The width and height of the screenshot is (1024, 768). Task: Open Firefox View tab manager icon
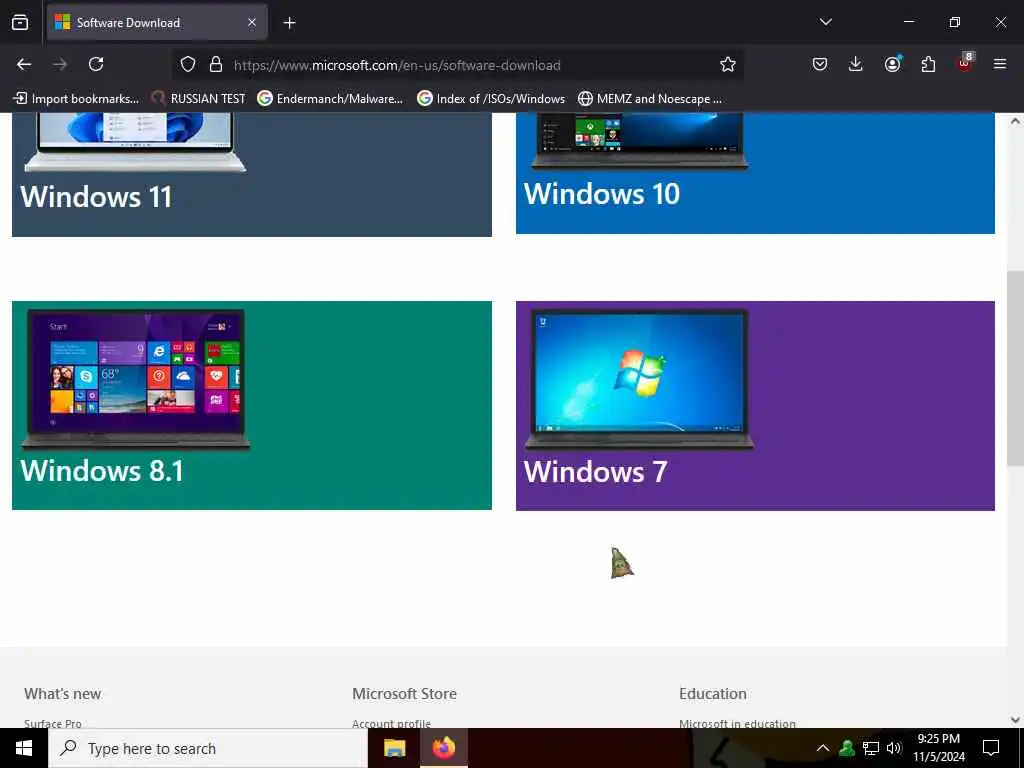tap(20, 22)
